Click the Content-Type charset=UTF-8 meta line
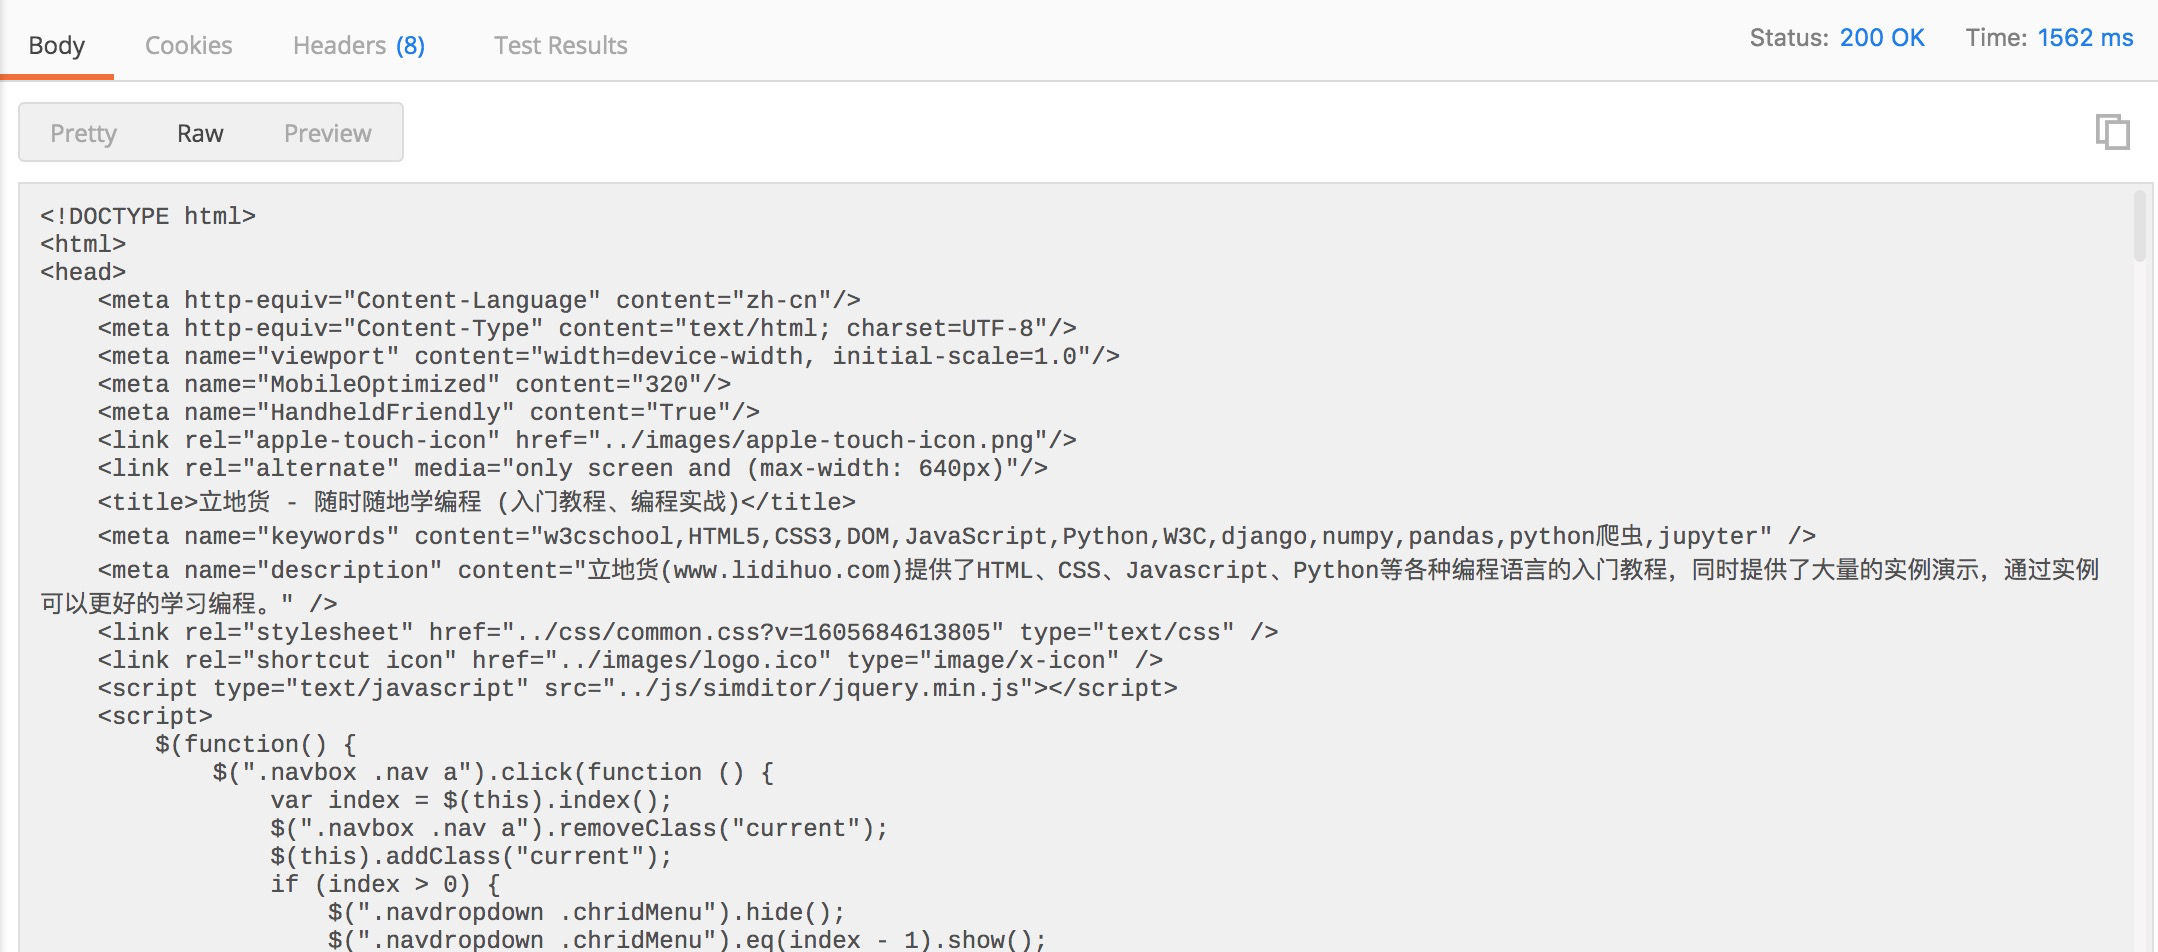 pos(587,328)
